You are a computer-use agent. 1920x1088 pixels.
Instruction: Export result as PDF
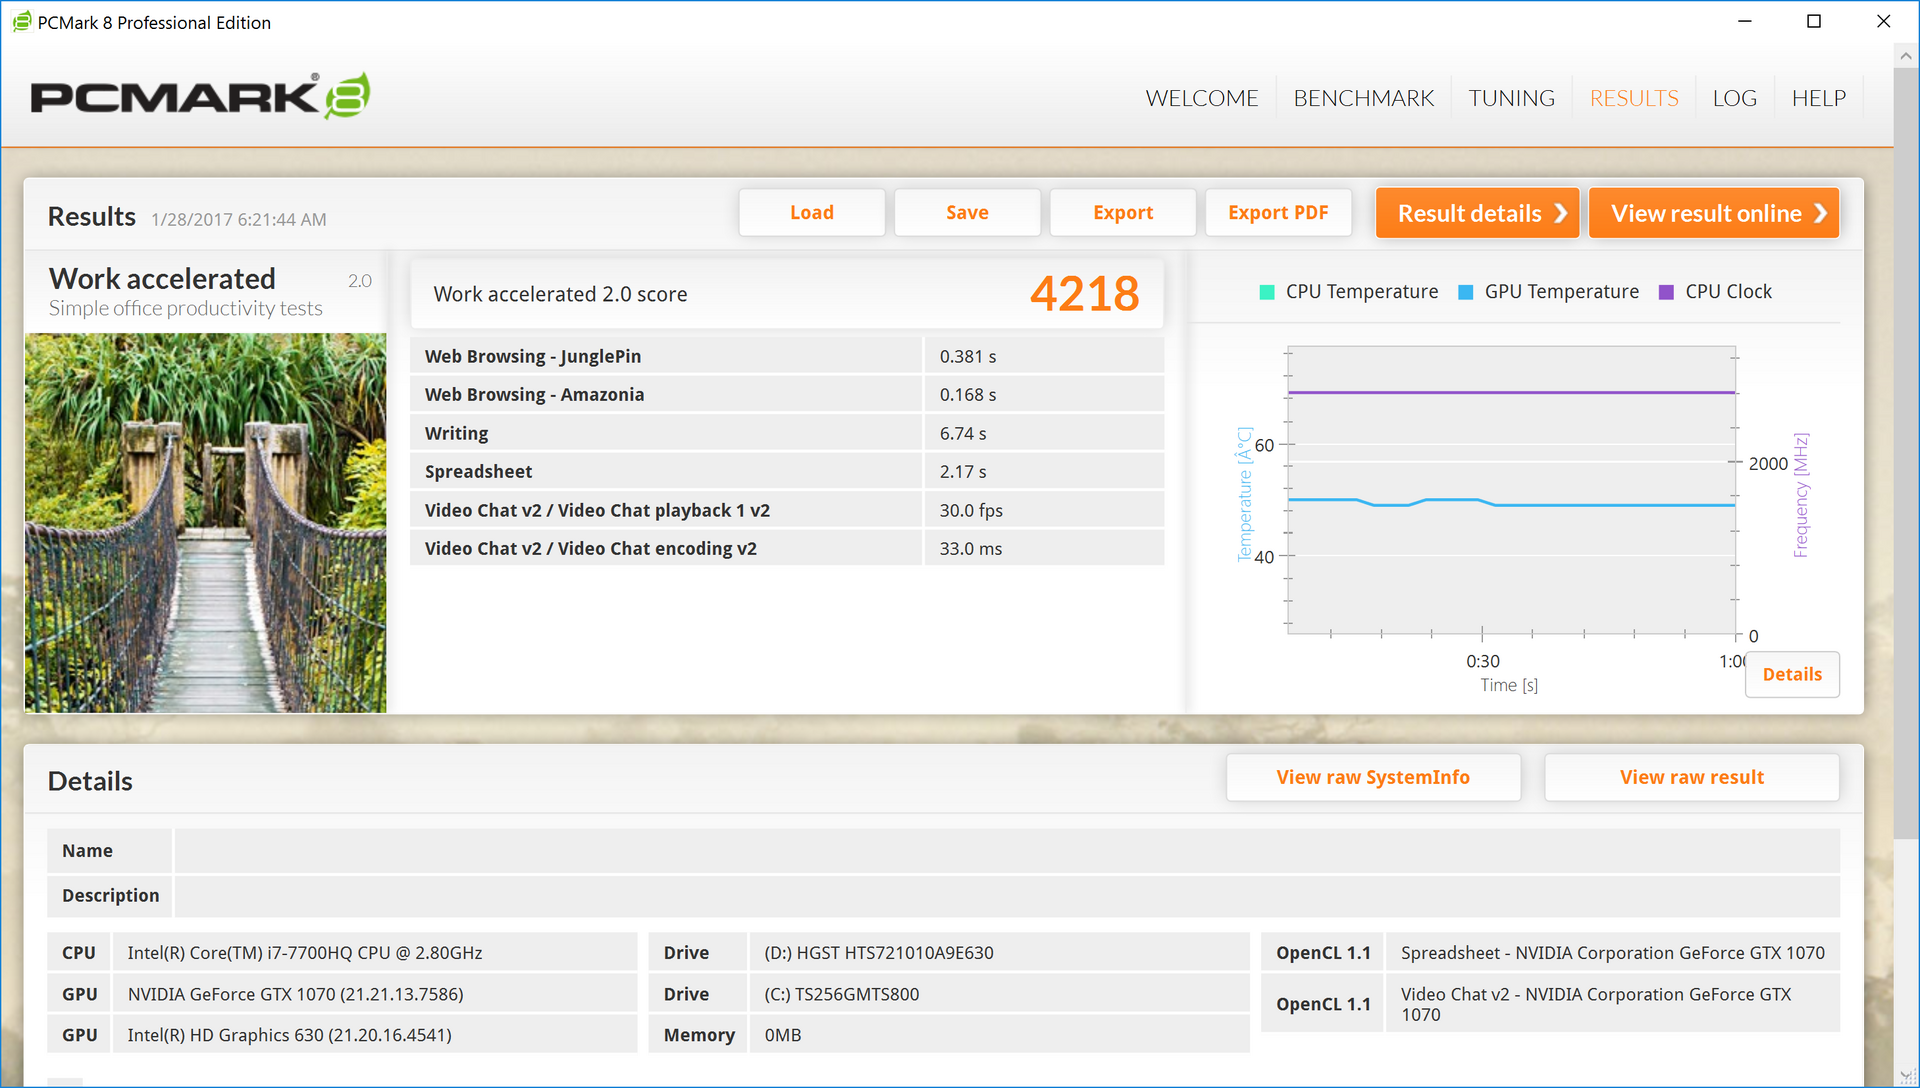(x=1278, y=213)
